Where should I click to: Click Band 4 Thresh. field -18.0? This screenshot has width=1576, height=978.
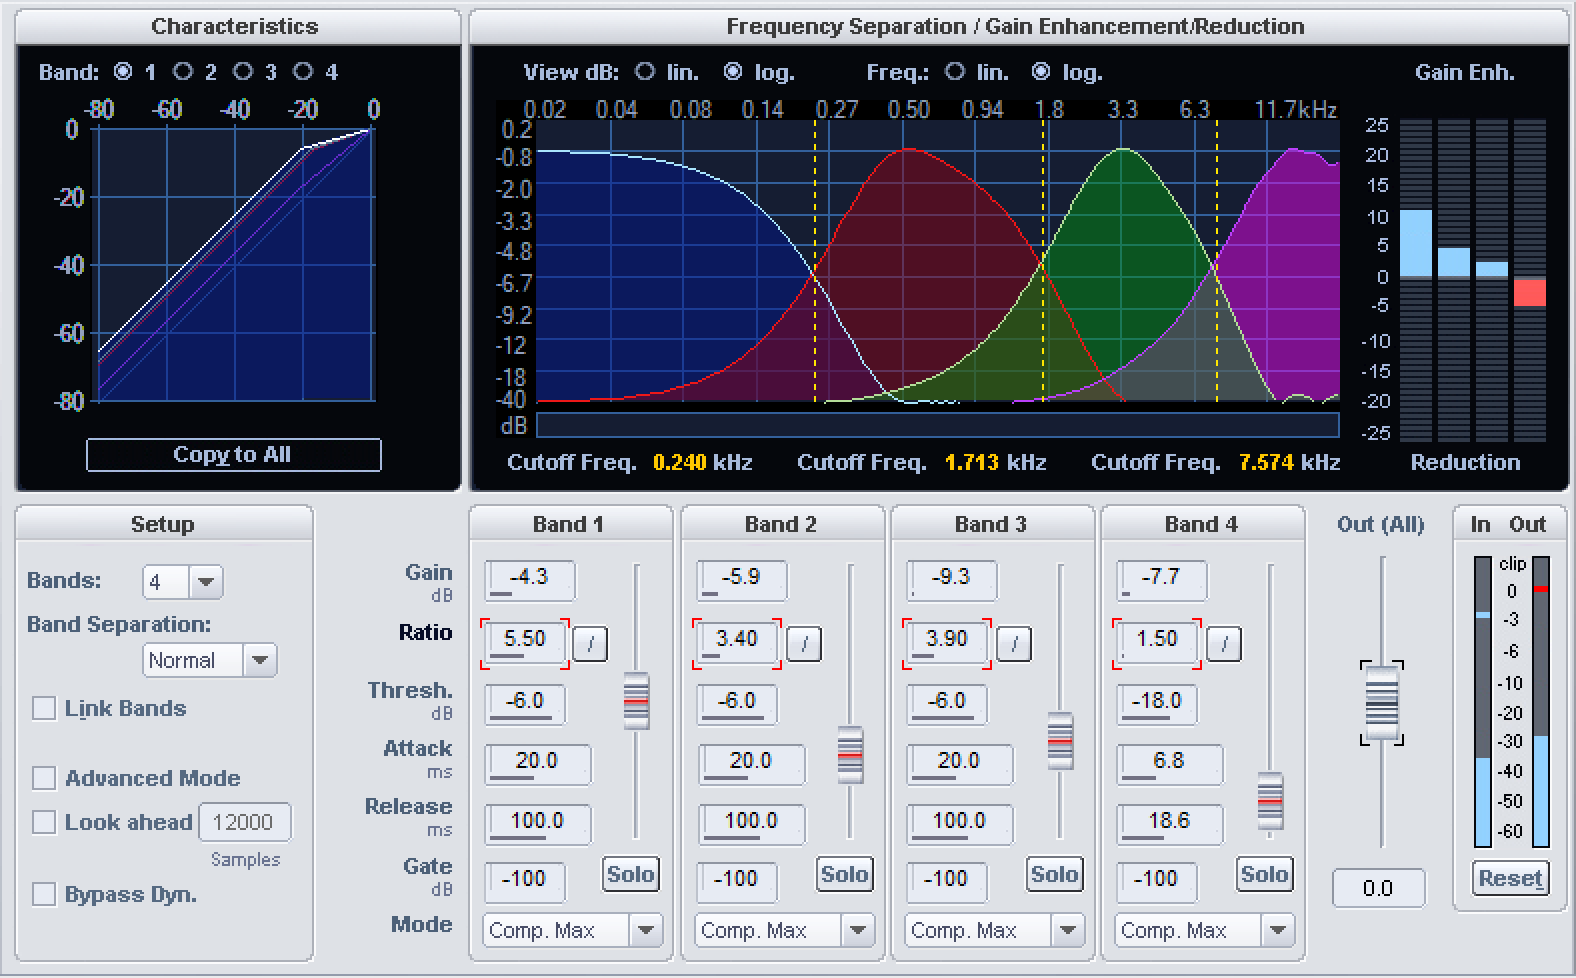click(1156, 703)
